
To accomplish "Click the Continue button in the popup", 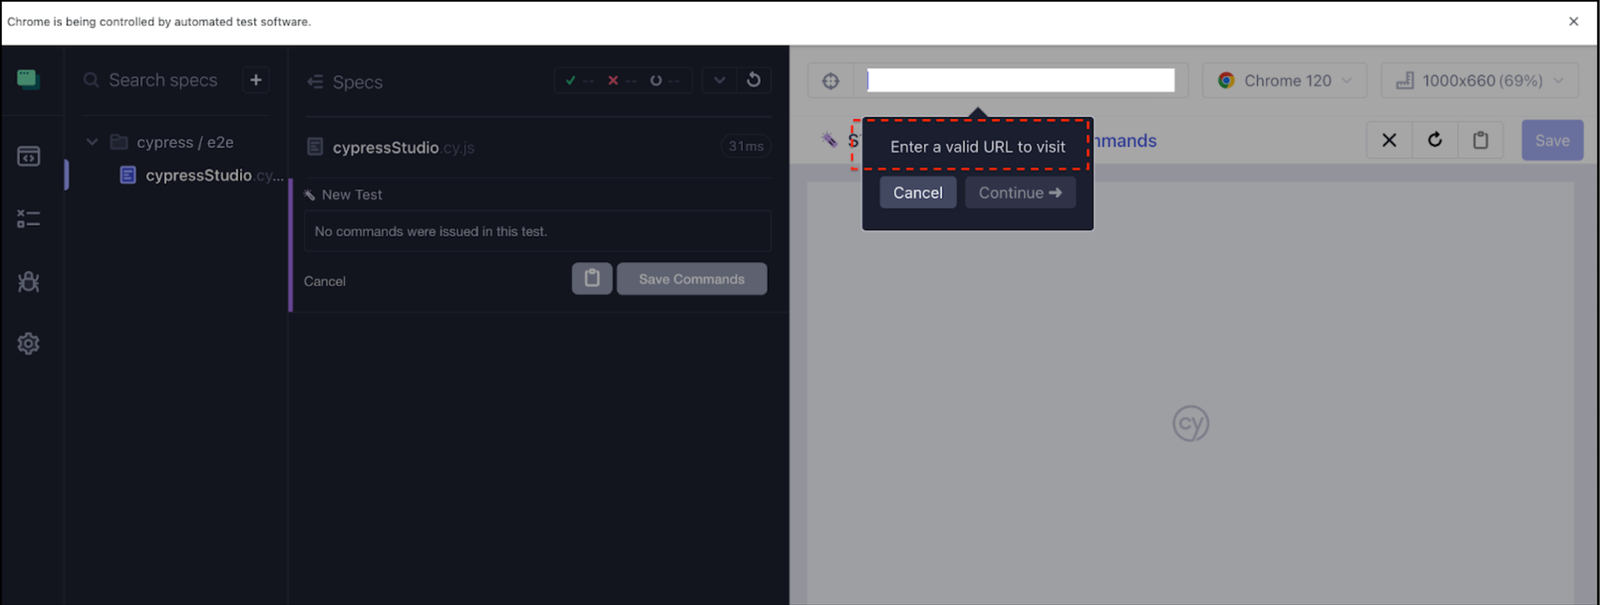I will click(1020, 193).
